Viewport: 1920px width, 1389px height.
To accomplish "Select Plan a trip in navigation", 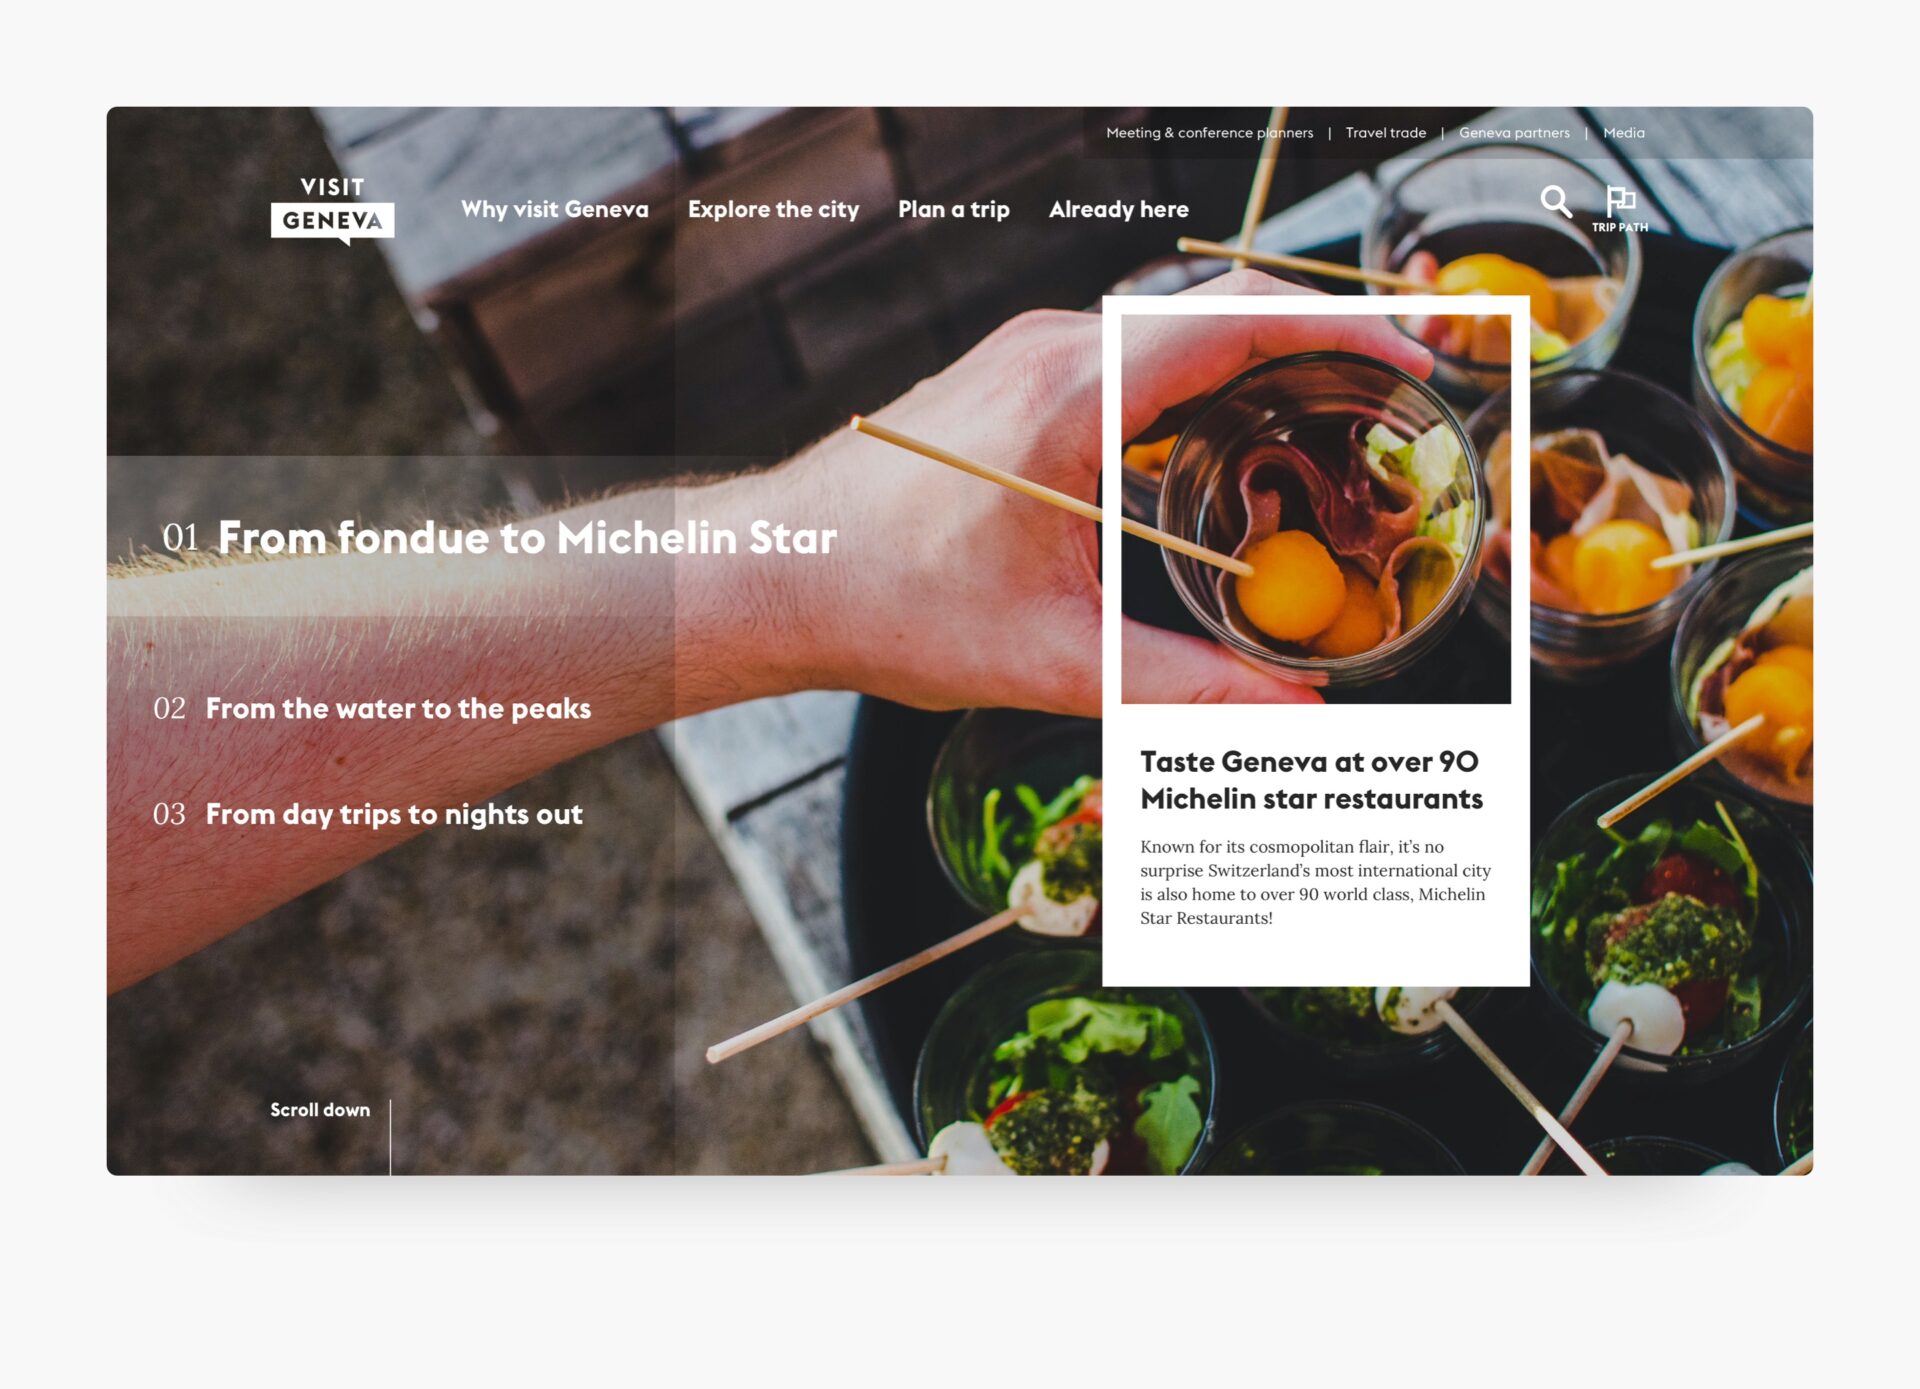I will pos(954,210).
